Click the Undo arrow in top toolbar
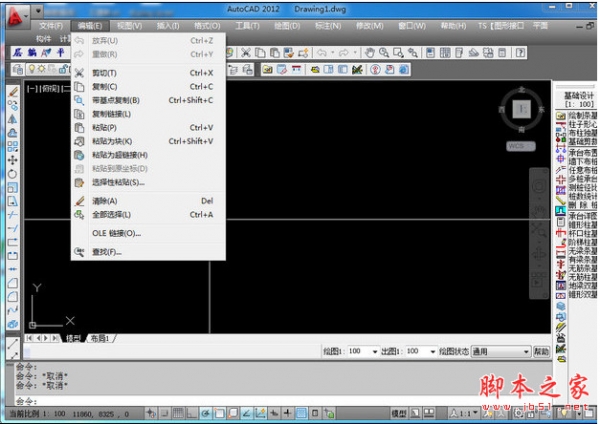 coord(321,52)
